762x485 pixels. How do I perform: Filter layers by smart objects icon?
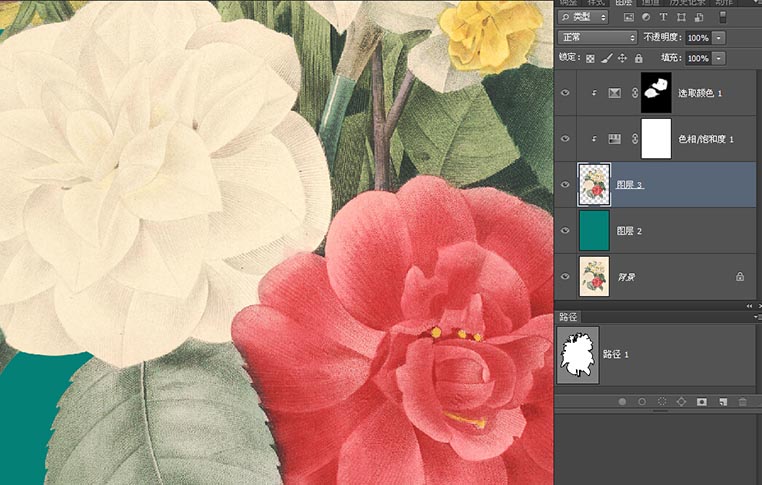pyautogui.click(x=699, y=17)
